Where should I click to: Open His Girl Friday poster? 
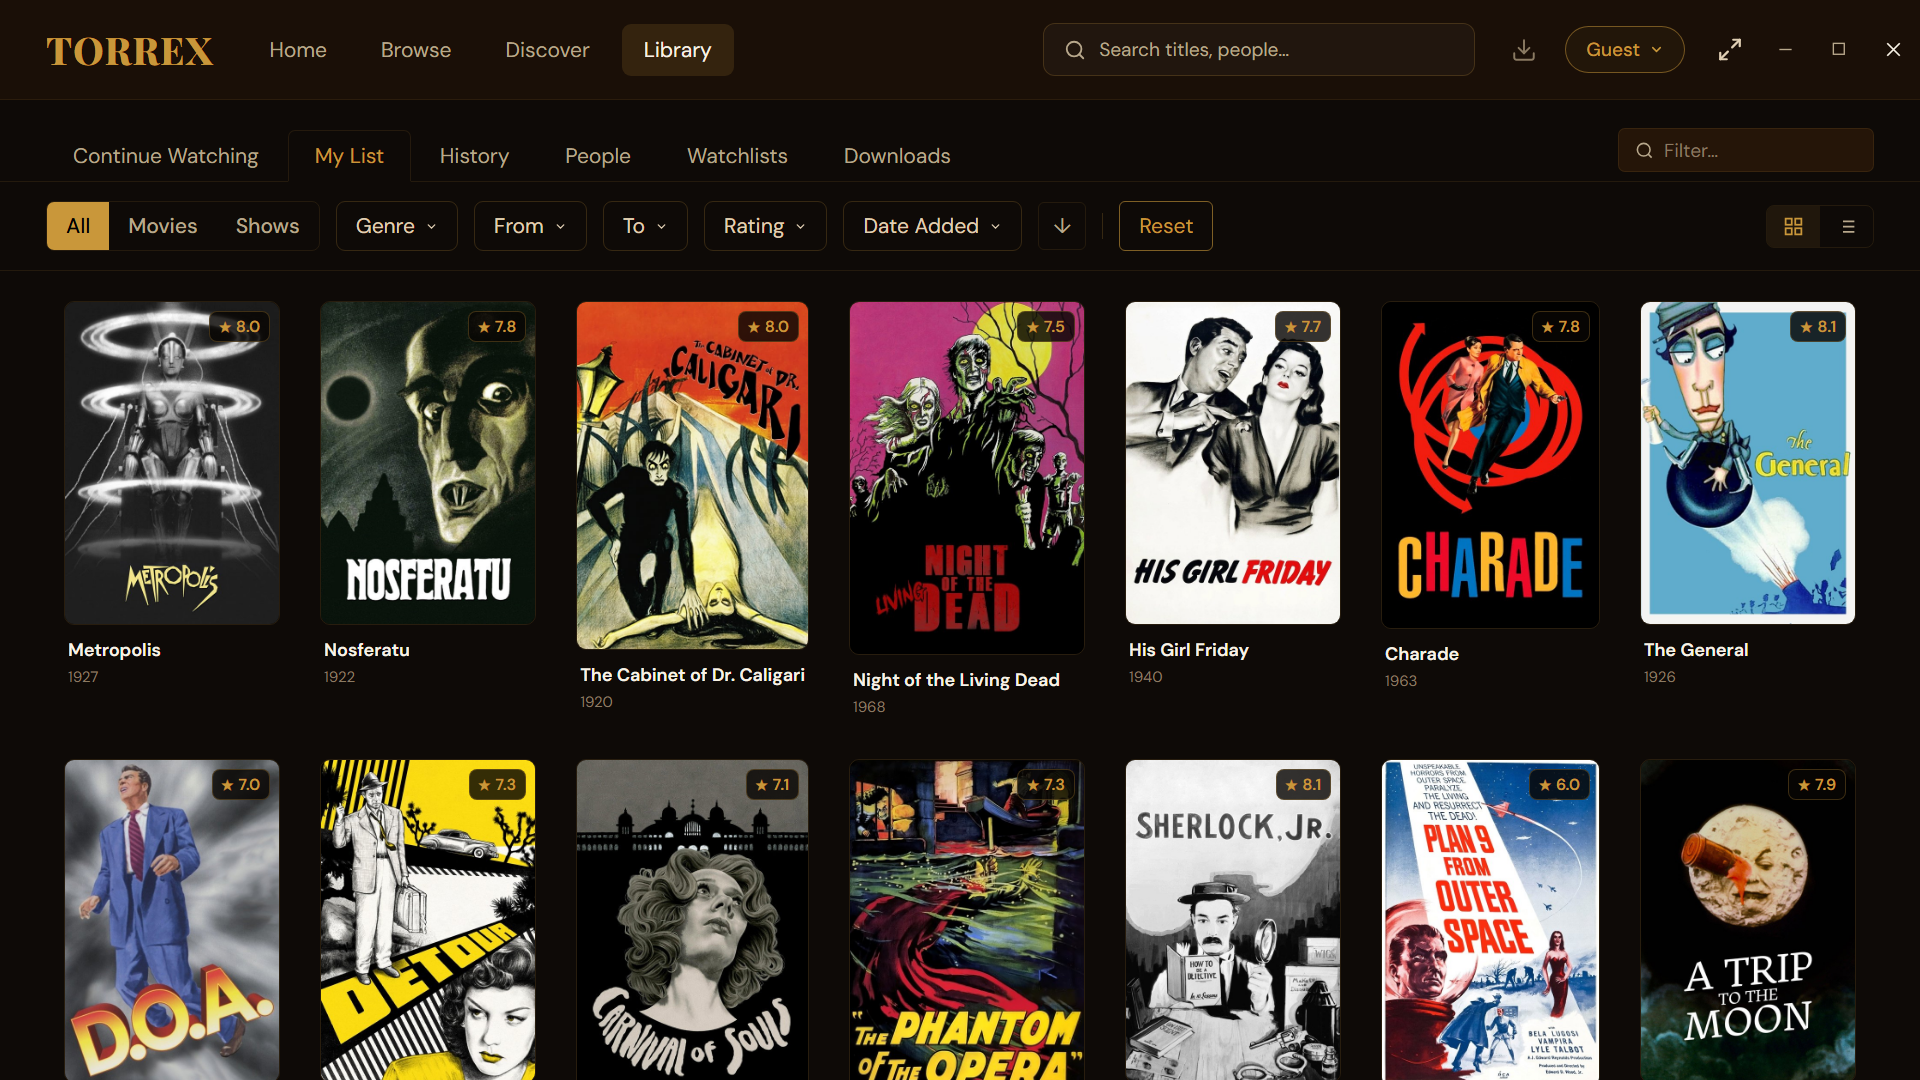[1233, 463]
